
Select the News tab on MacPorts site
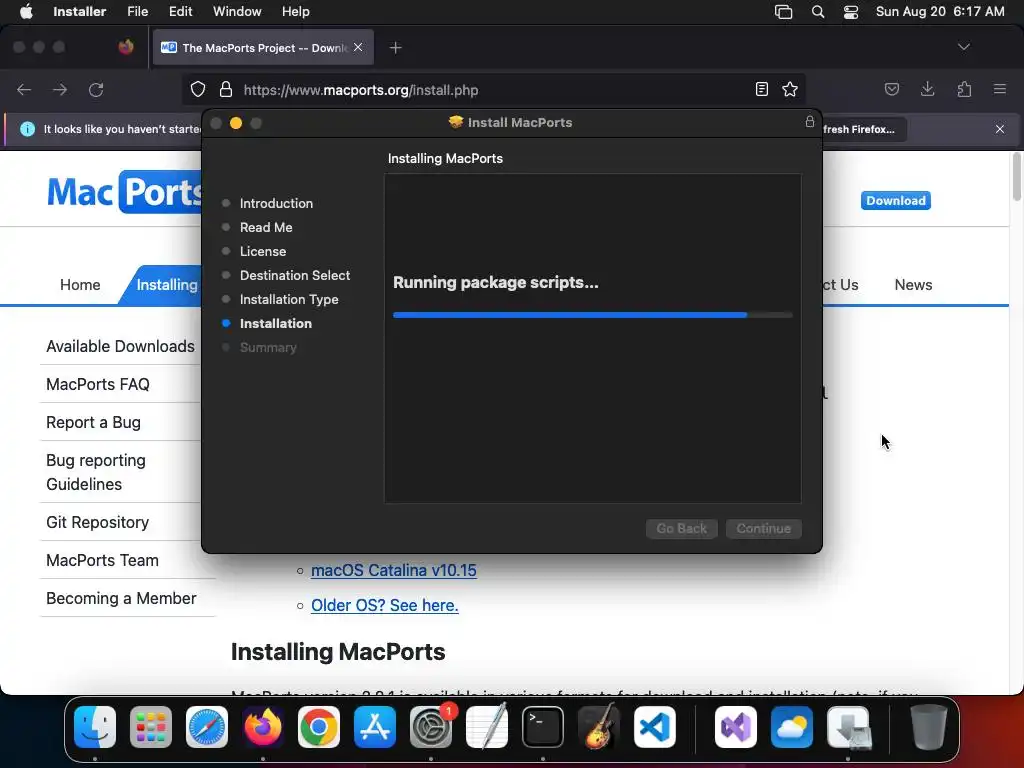point(913,285)
